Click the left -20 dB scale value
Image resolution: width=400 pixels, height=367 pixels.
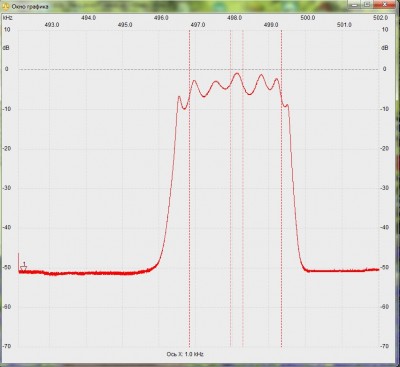tap(7, 148)
